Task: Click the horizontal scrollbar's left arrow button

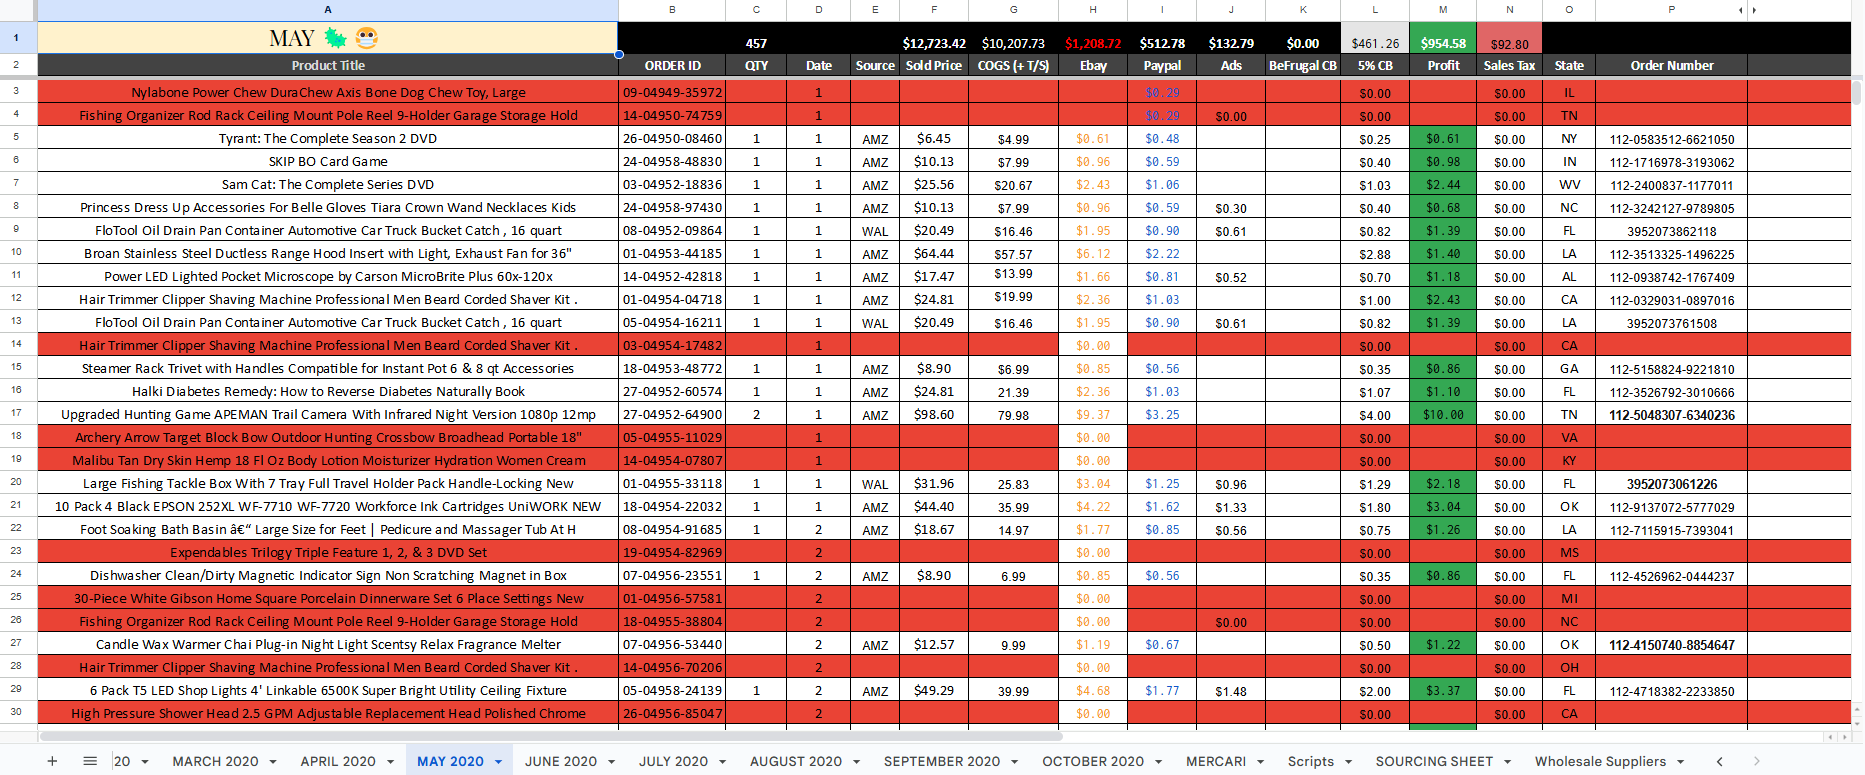Action: pyautogui.click(x=1831, y=737)
